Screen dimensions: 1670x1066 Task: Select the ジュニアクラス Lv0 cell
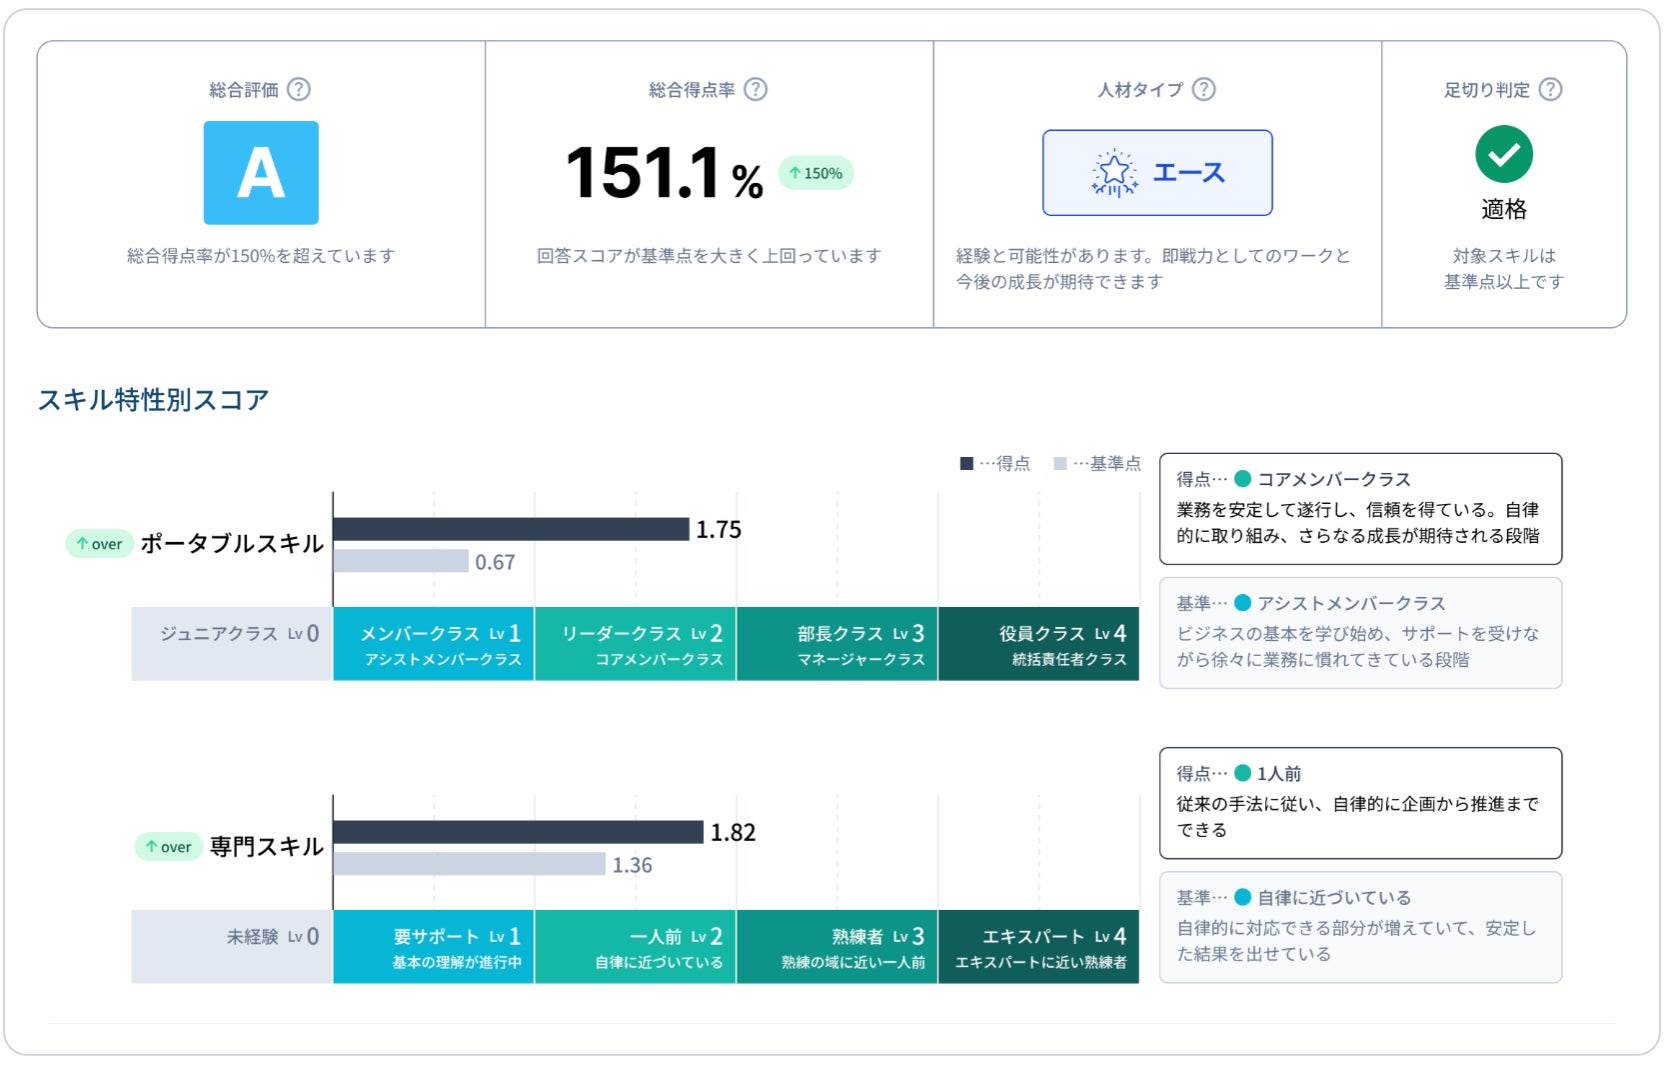tap(232, 644)
